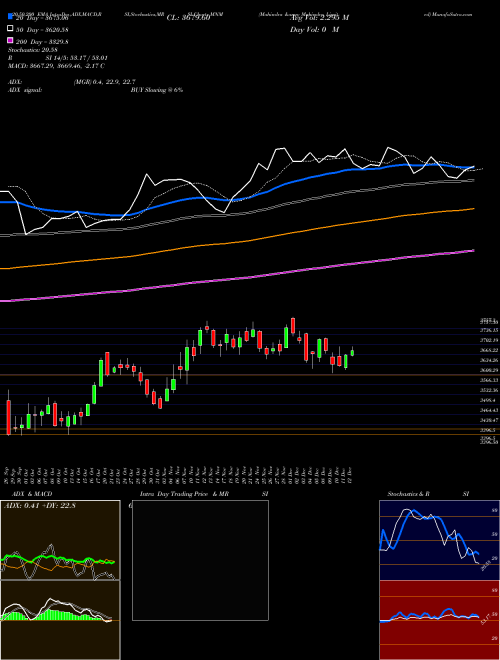Click the last rotated date label on the x-axis
Image resolution: width=500 pixels, height=660 pixels.
[349, 474]
